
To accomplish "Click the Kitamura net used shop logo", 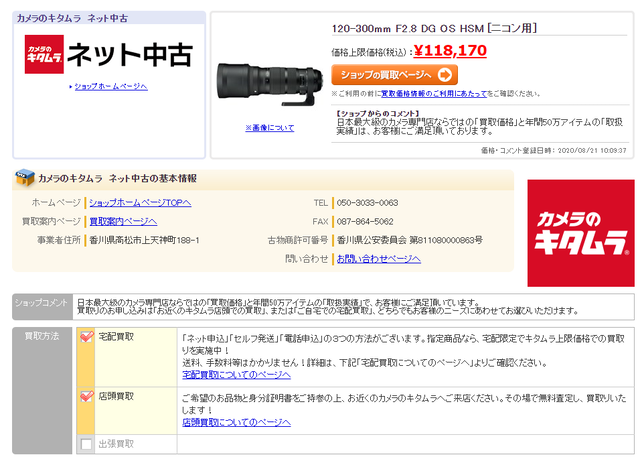I will point(108,54).
